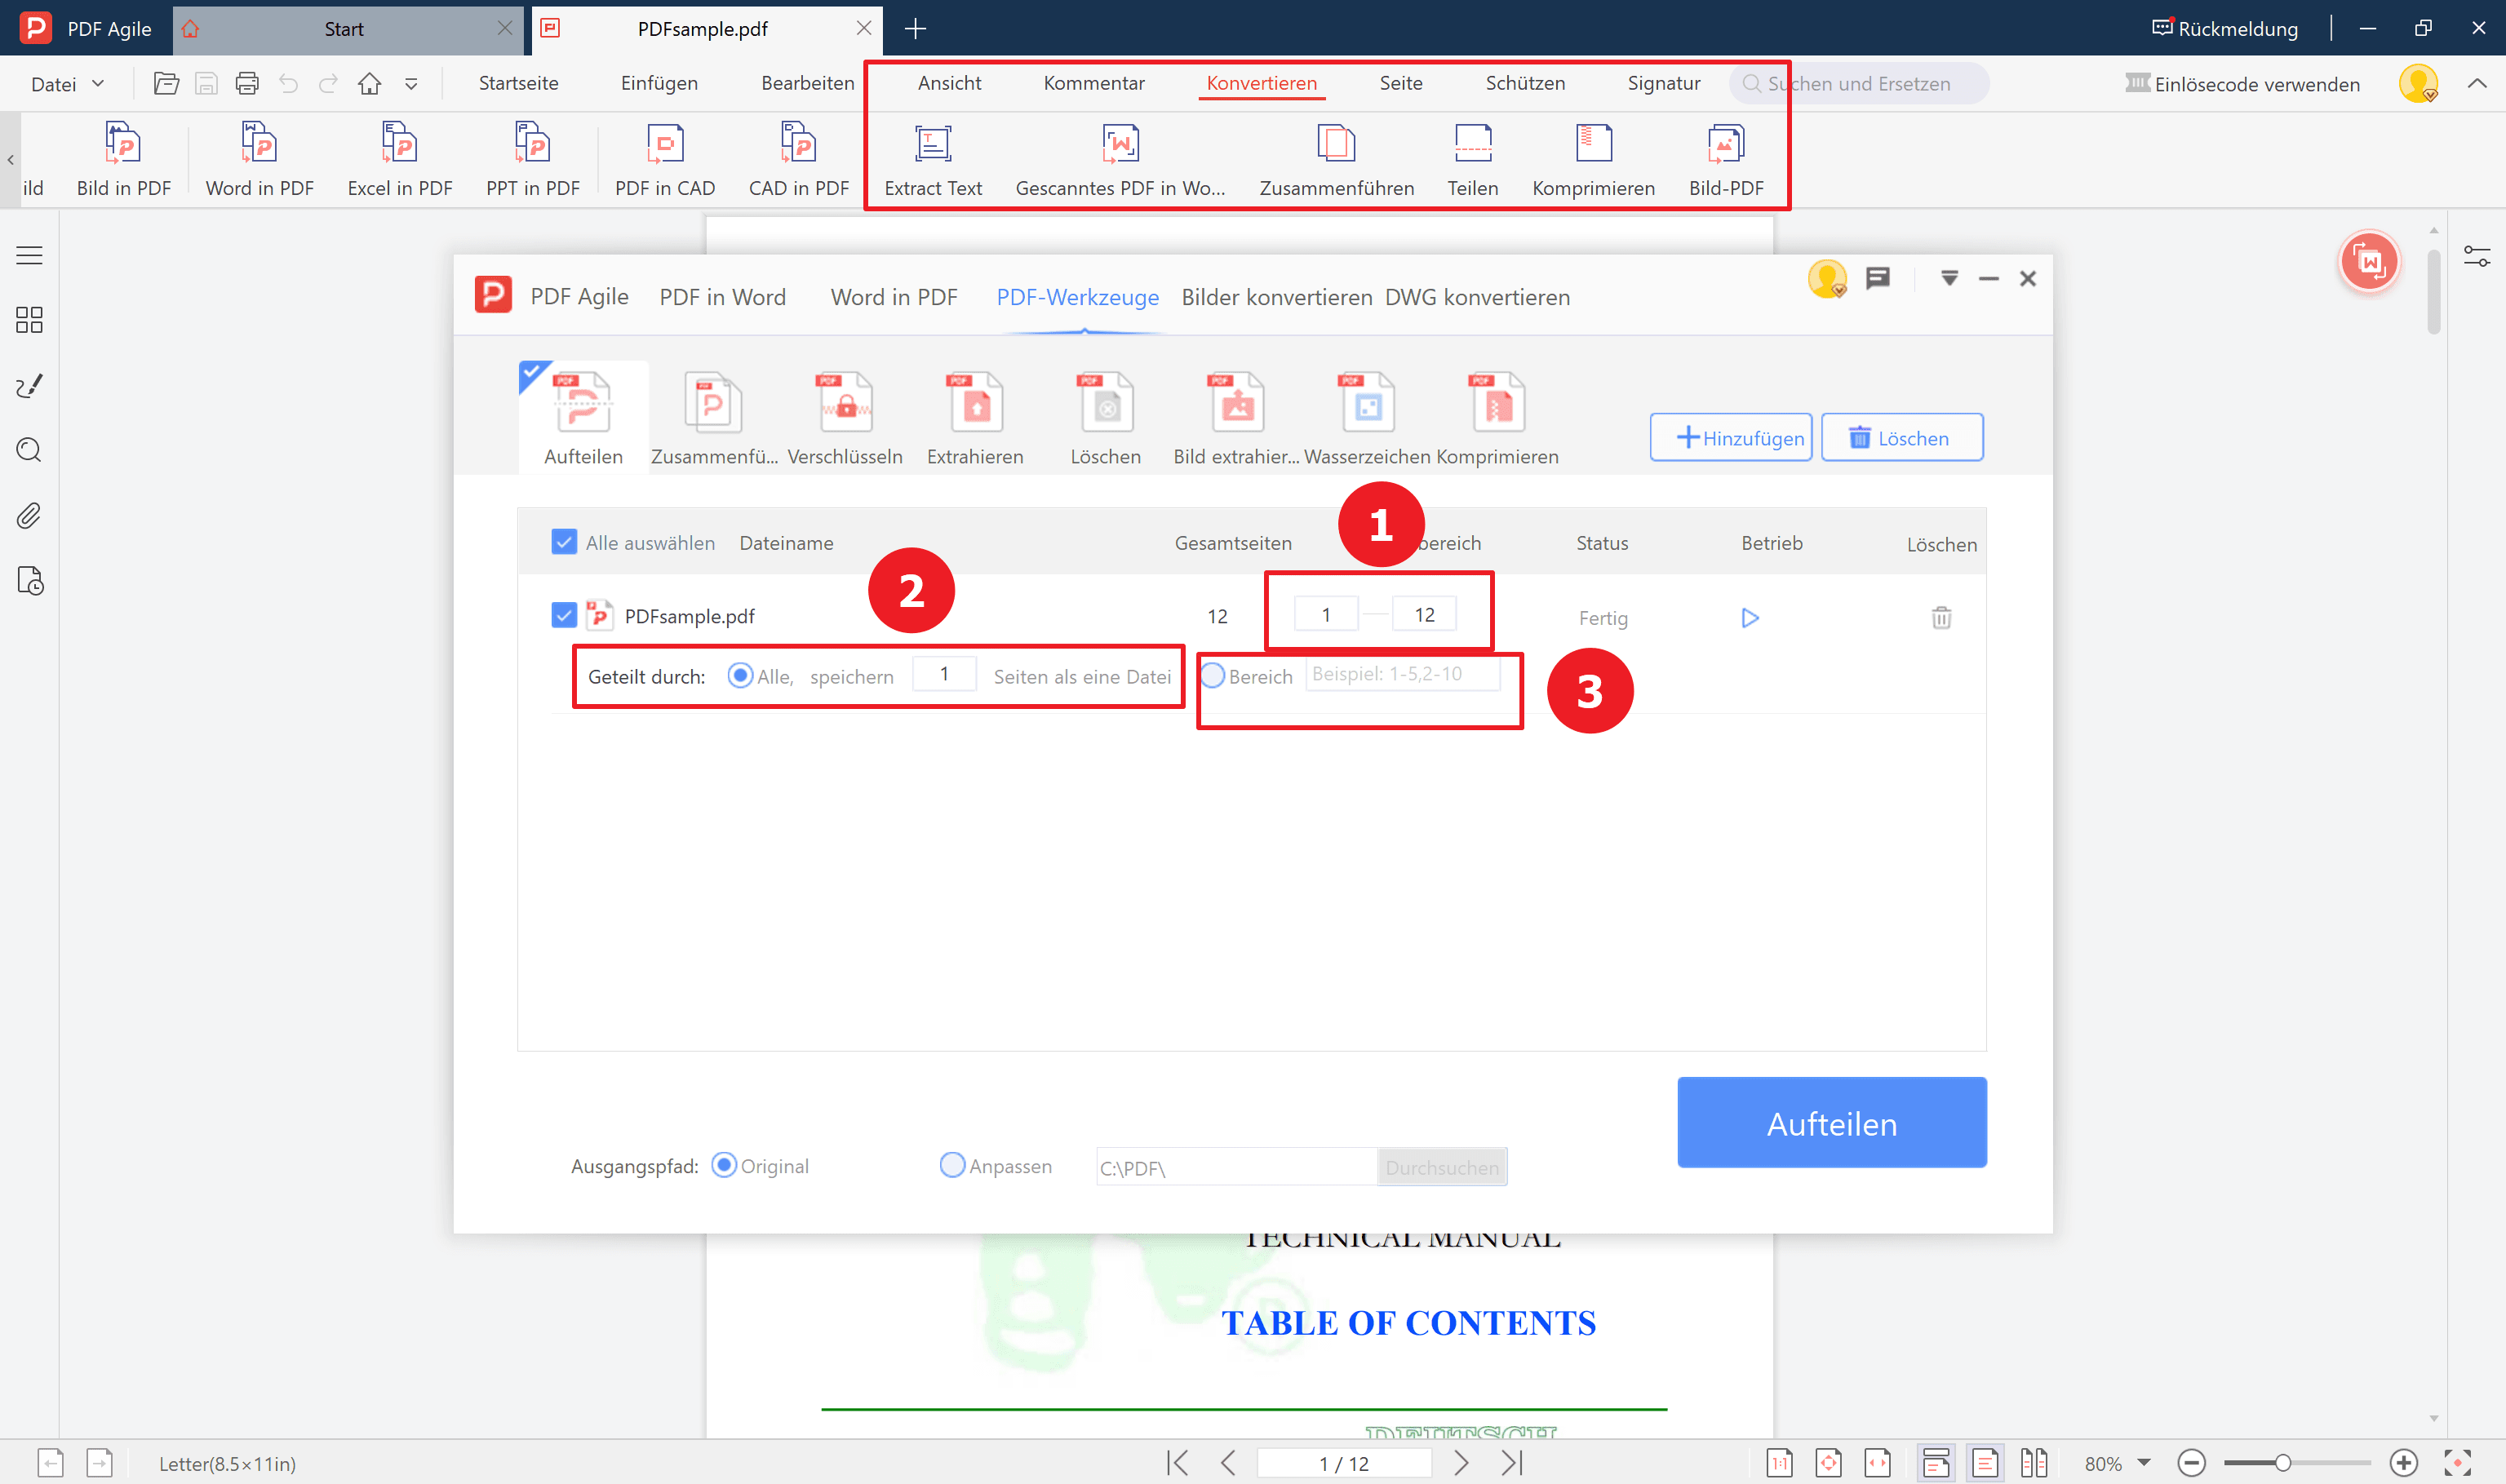Choose Original output path radio

tap(724, 1165)
